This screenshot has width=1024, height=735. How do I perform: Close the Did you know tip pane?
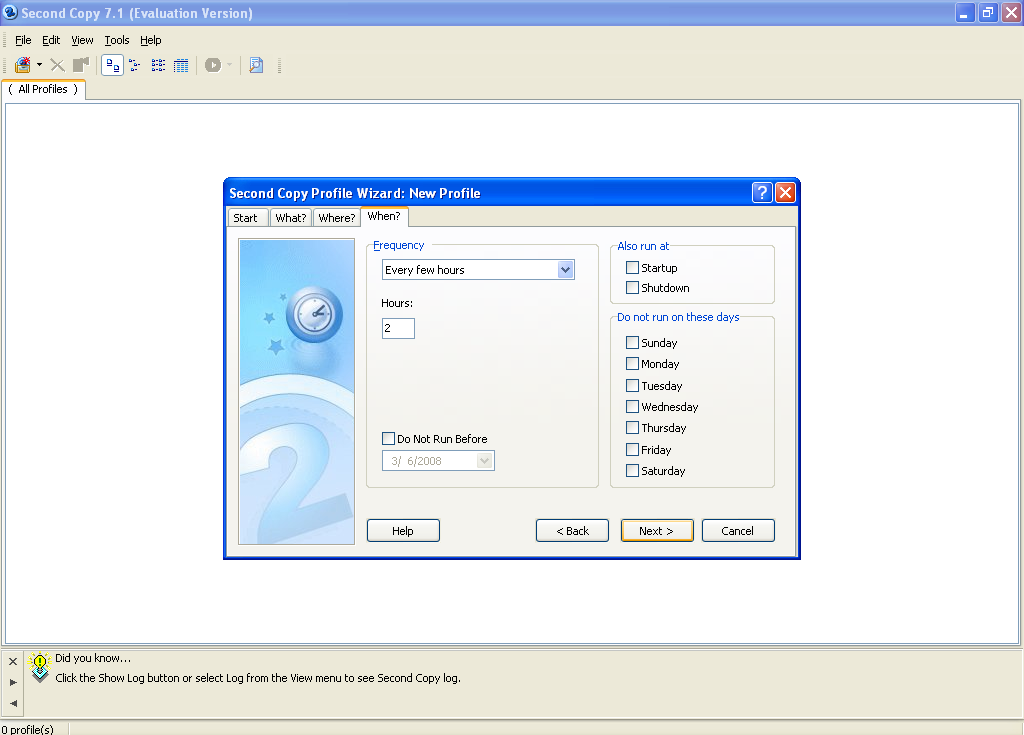coord(13,662)
